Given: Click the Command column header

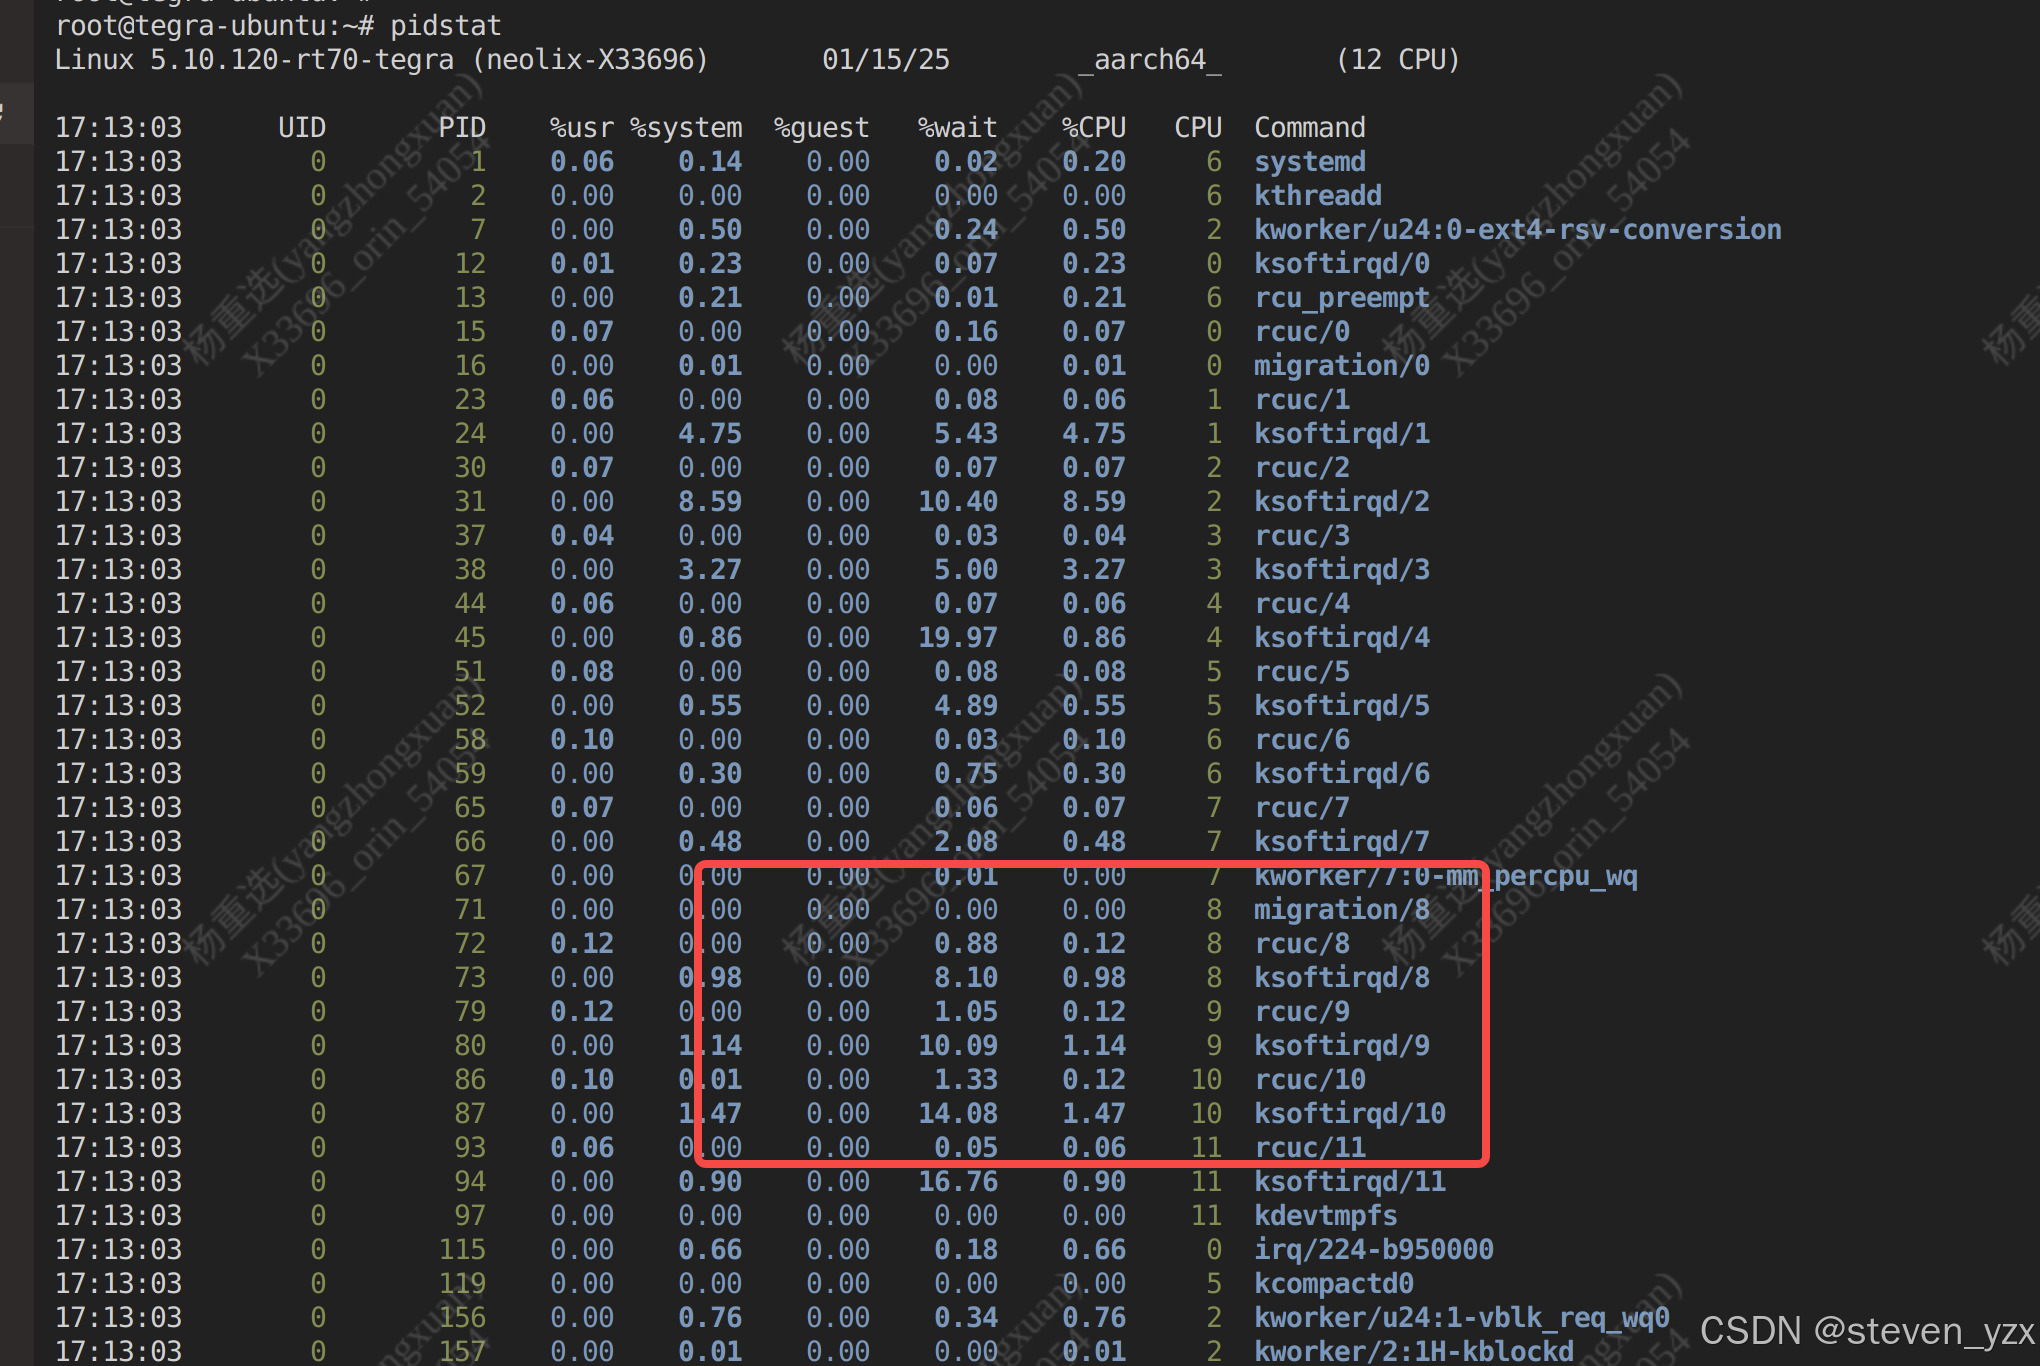Looking at the screenshot, I should (x=1309, y=128).
